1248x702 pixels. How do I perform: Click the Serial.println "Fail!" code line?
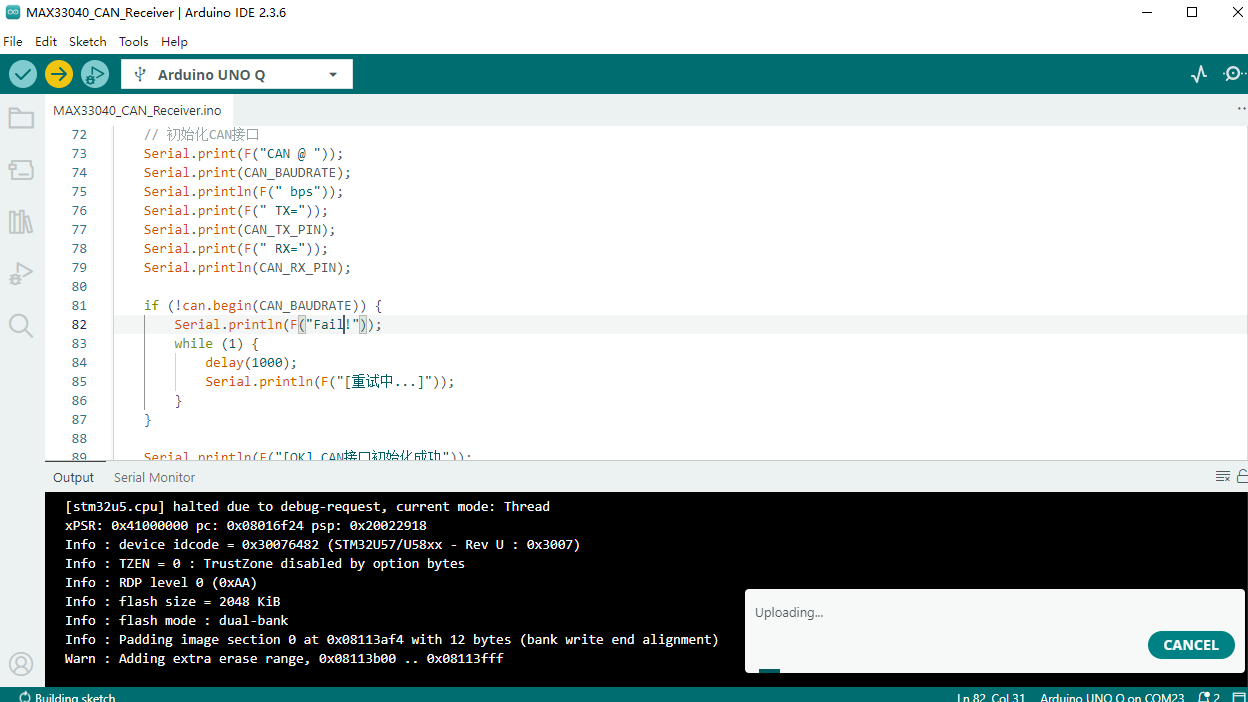(278, 325)
